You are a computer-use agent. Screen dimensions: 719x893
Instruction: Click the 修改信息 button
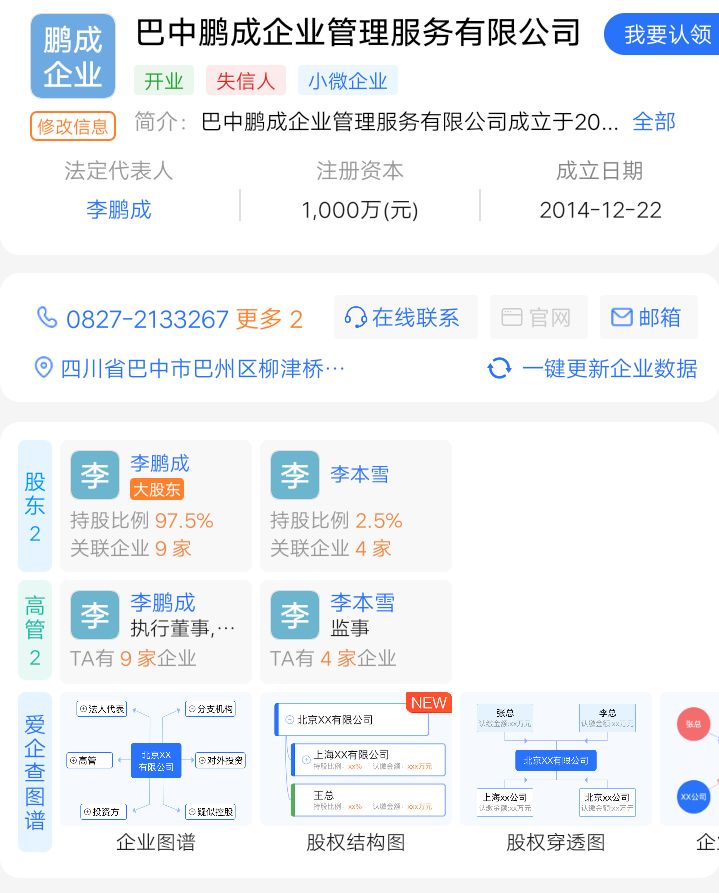[x=73, y=127]
